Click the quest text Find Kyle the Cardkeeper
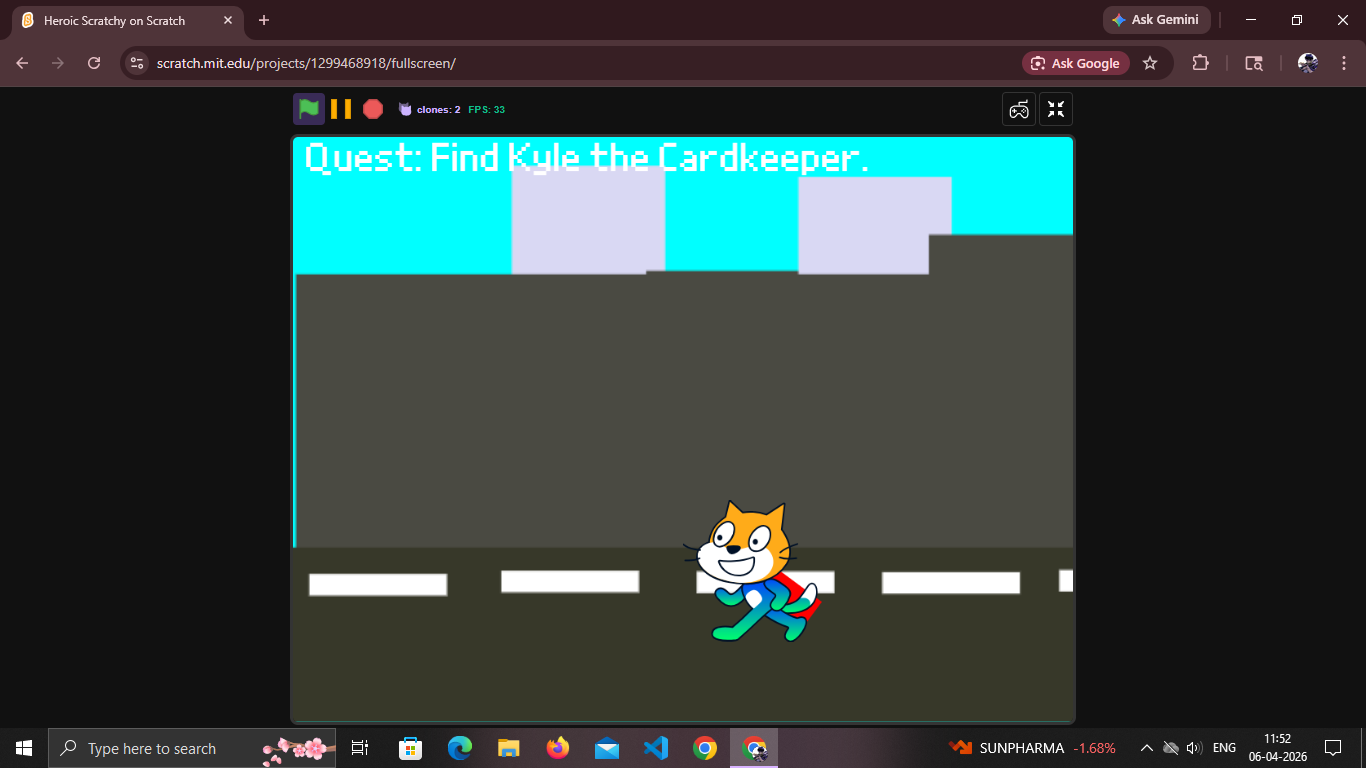Image resolution: width=1366 pixels, height=768 pixels. click(x=587, y=158)
